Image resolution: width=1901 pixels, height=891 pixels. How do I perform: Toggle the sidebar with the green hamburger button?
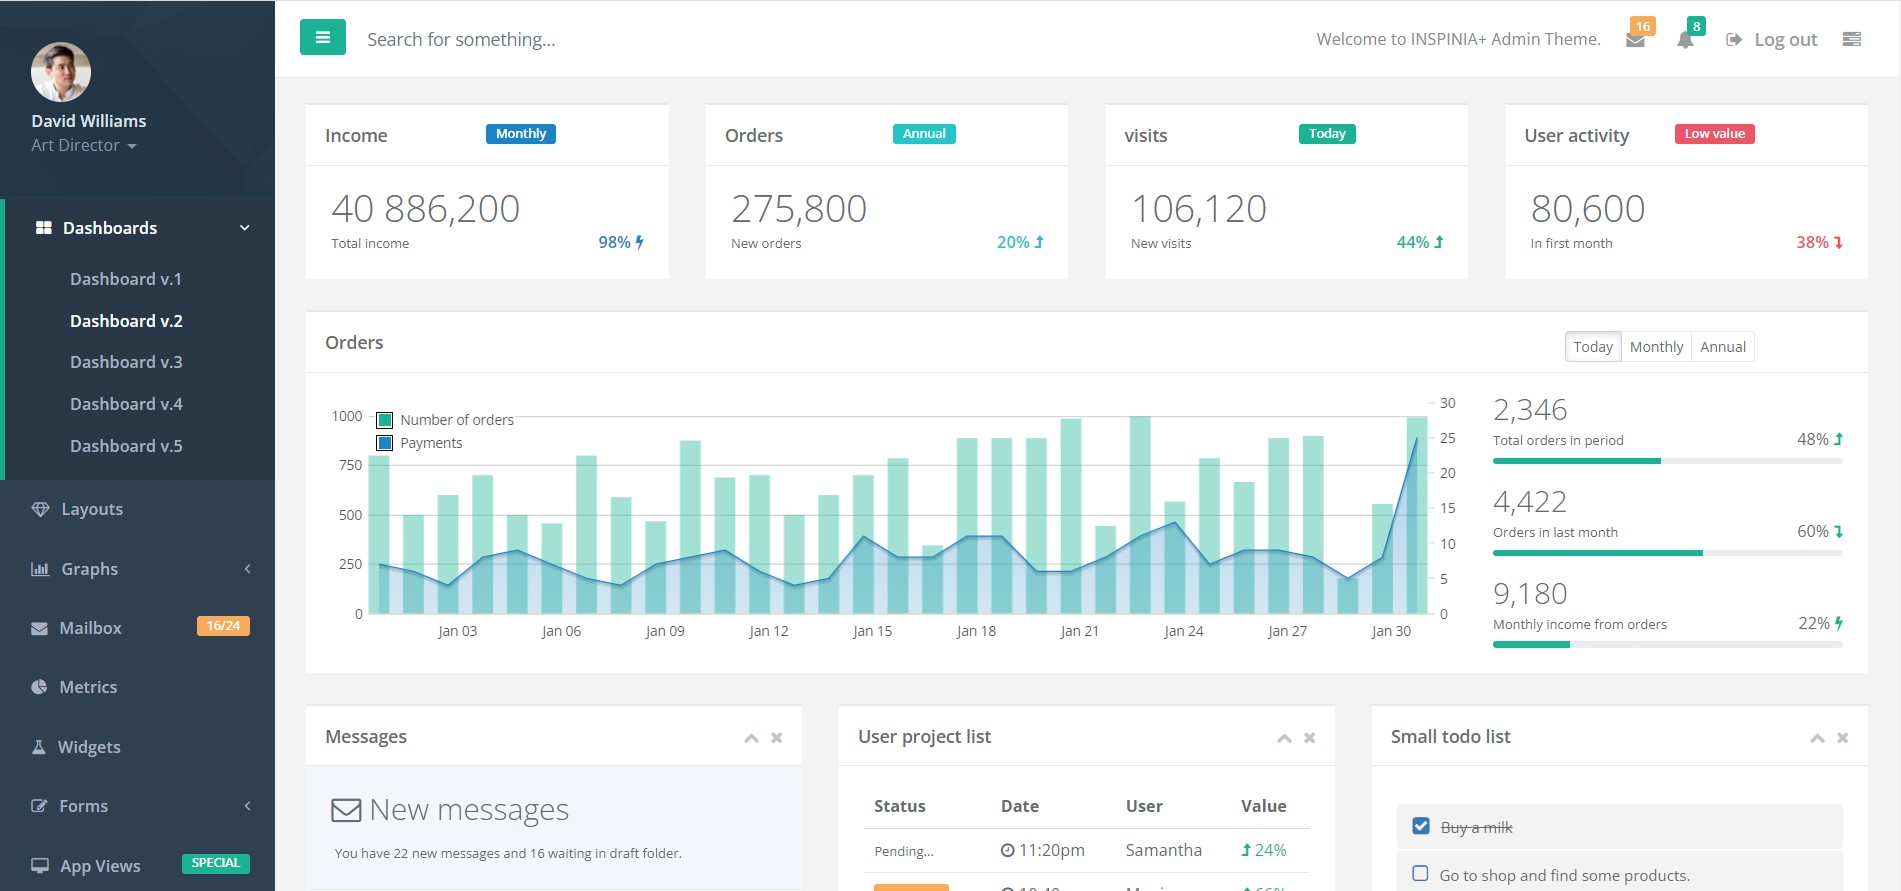click(x=322, y=37)
